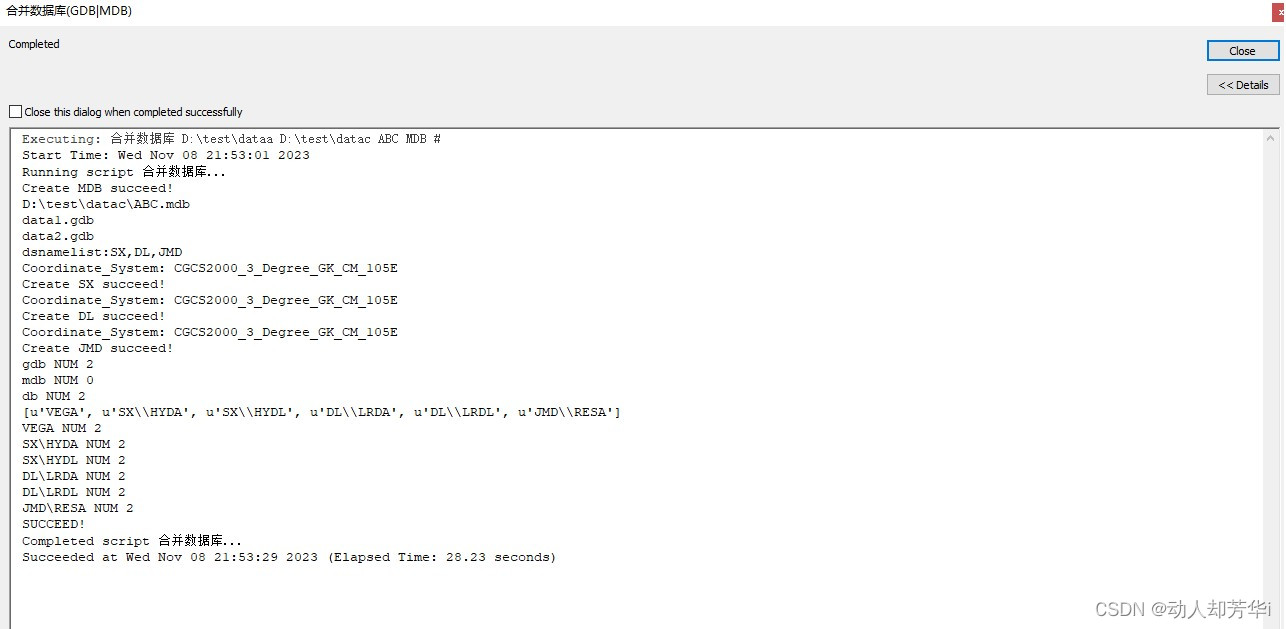Viewport: 1286px width, 629px height.
Task: Click the ABC.mdb file path line
Action: pos(105,203)
